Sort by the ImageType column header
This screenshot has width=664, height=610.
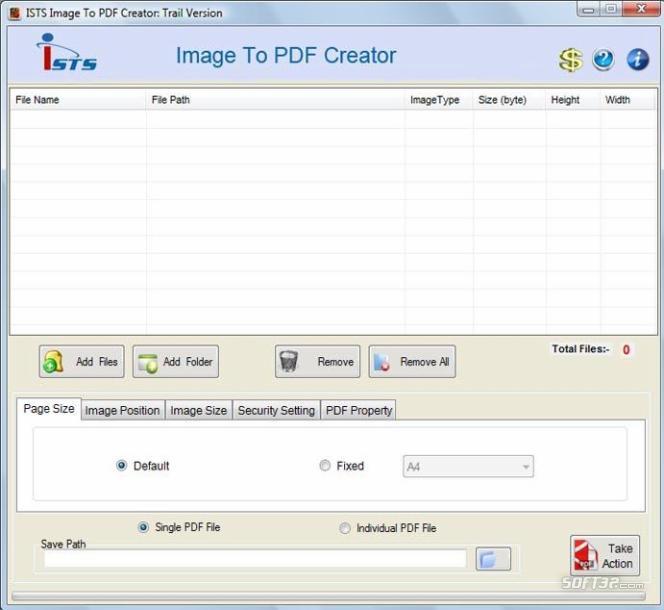pyautogui.click(x=439, y=100)
